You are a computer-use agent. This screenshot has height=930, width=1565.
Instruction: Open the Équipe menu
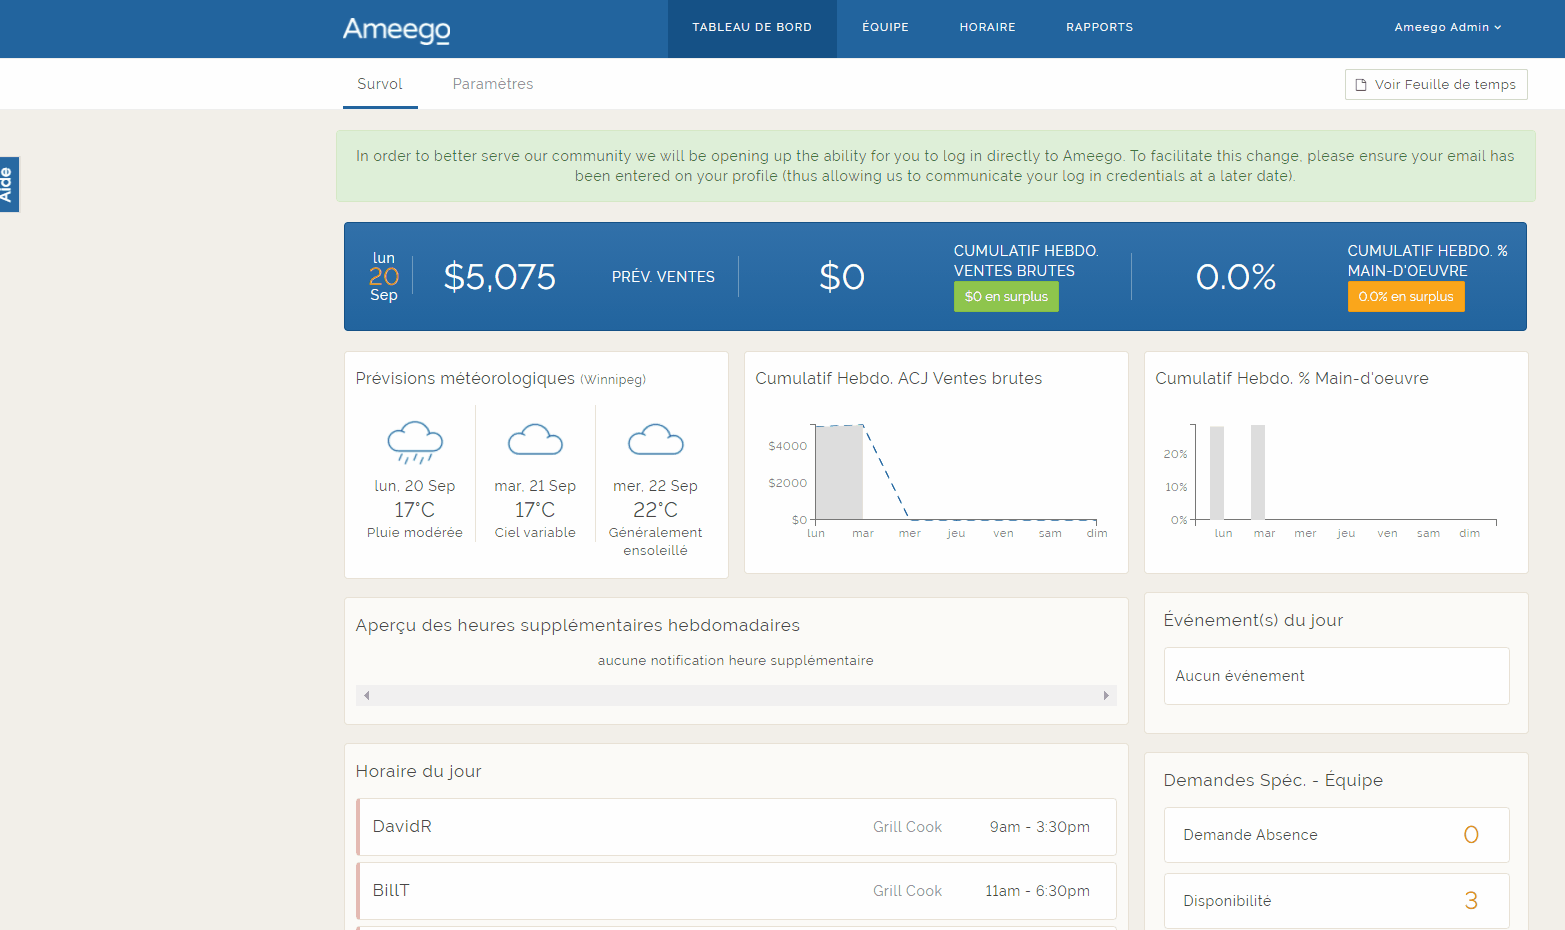885,27
